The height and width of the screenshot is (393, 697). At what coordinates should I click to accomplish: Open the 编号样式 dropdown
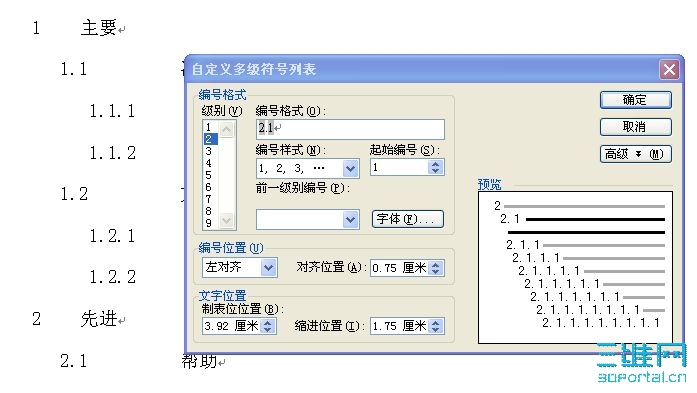[351, 168]
